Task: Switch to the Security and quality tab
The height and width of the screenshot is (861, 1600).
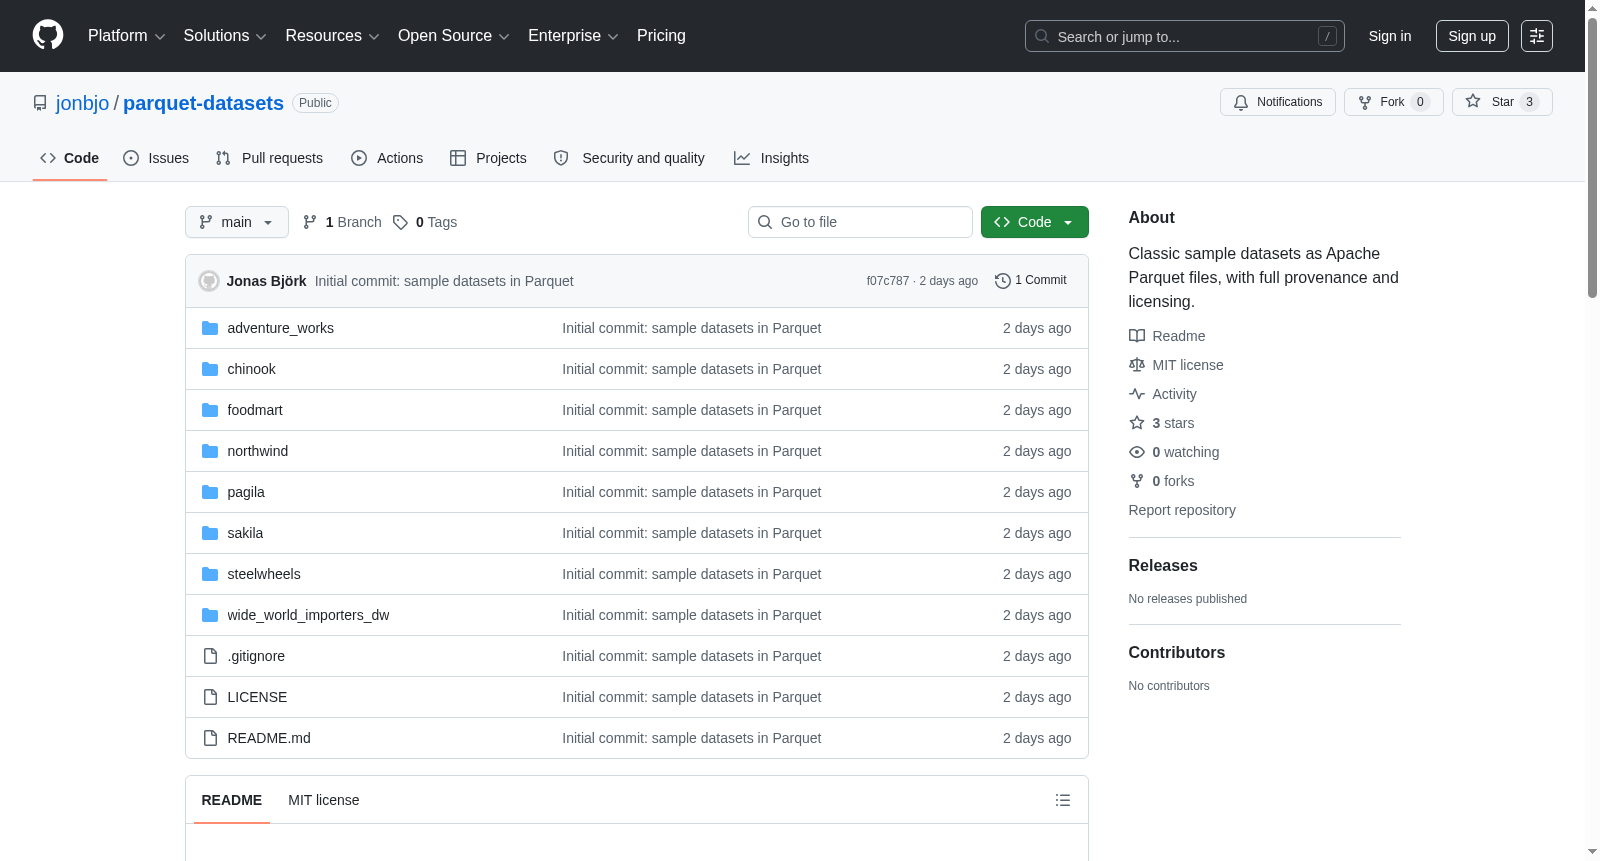Action: coord(629,158)
